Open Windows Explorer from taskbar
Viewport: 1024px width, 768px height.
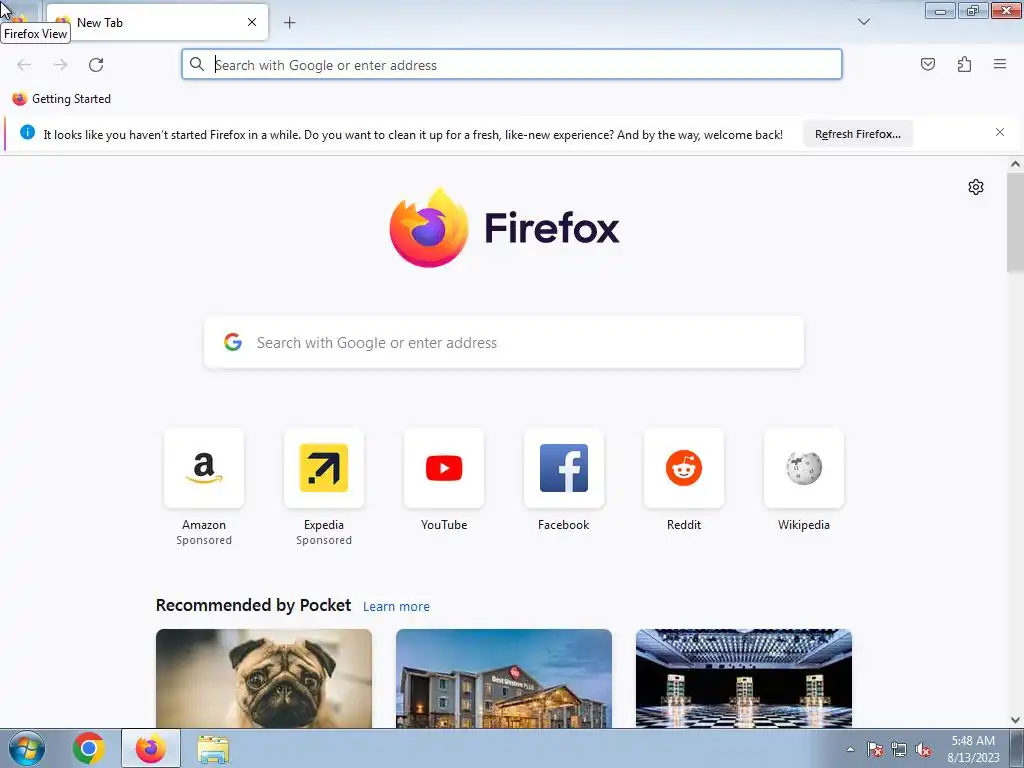[x=213, y=750]
